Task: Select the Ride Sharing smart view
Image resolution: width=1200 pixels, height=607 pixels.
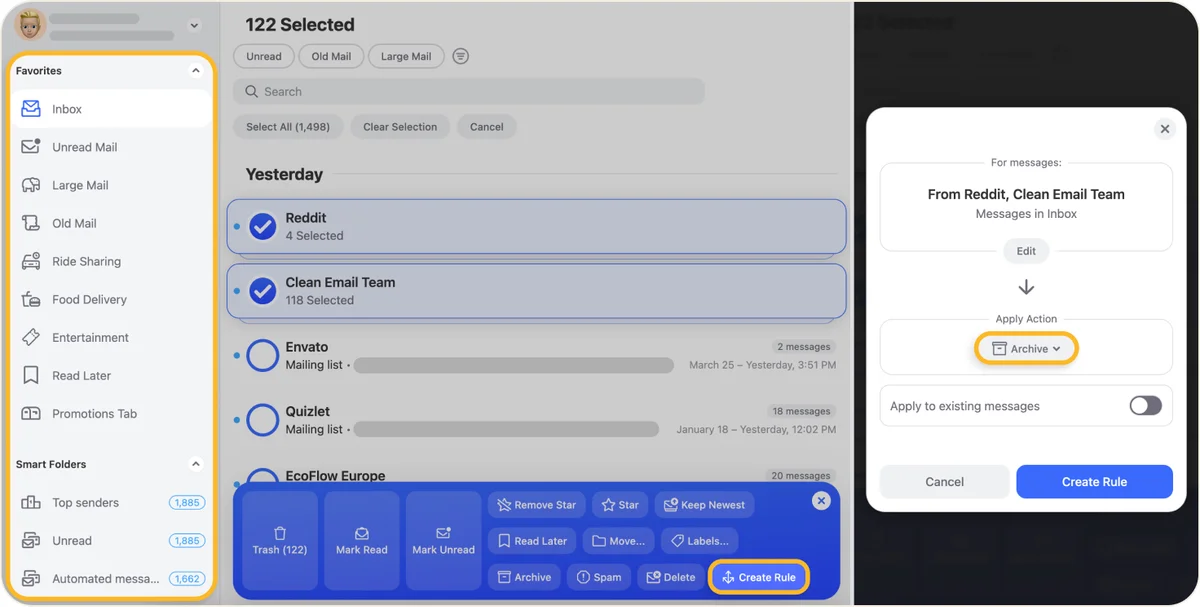Action: (x=88, y=261)
